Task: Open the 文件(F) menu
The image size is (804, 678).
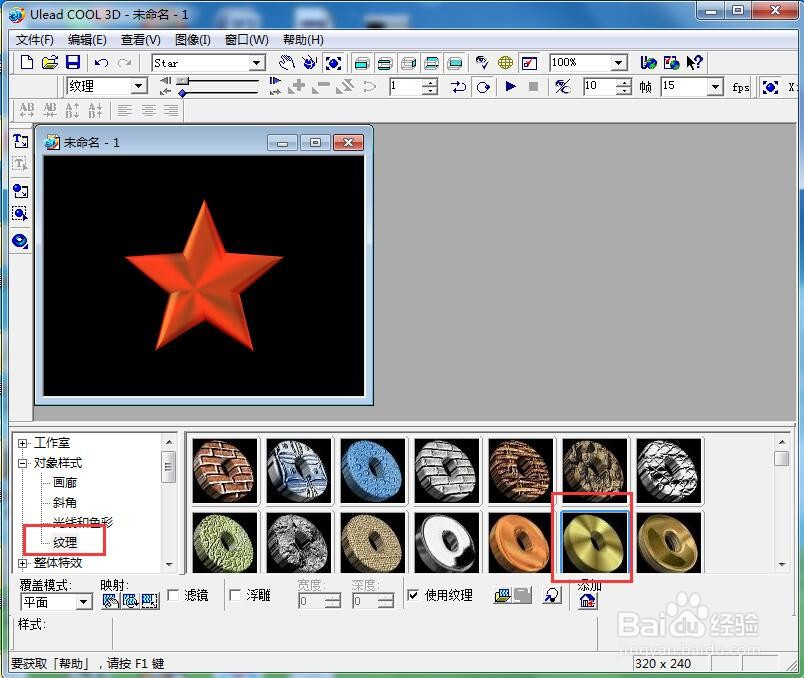Action: (x=34, y=40)
